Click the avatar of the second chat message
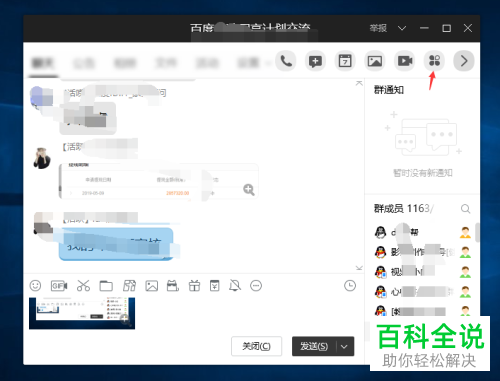Viewport: 500px width, 381px height. pos(42,158)
